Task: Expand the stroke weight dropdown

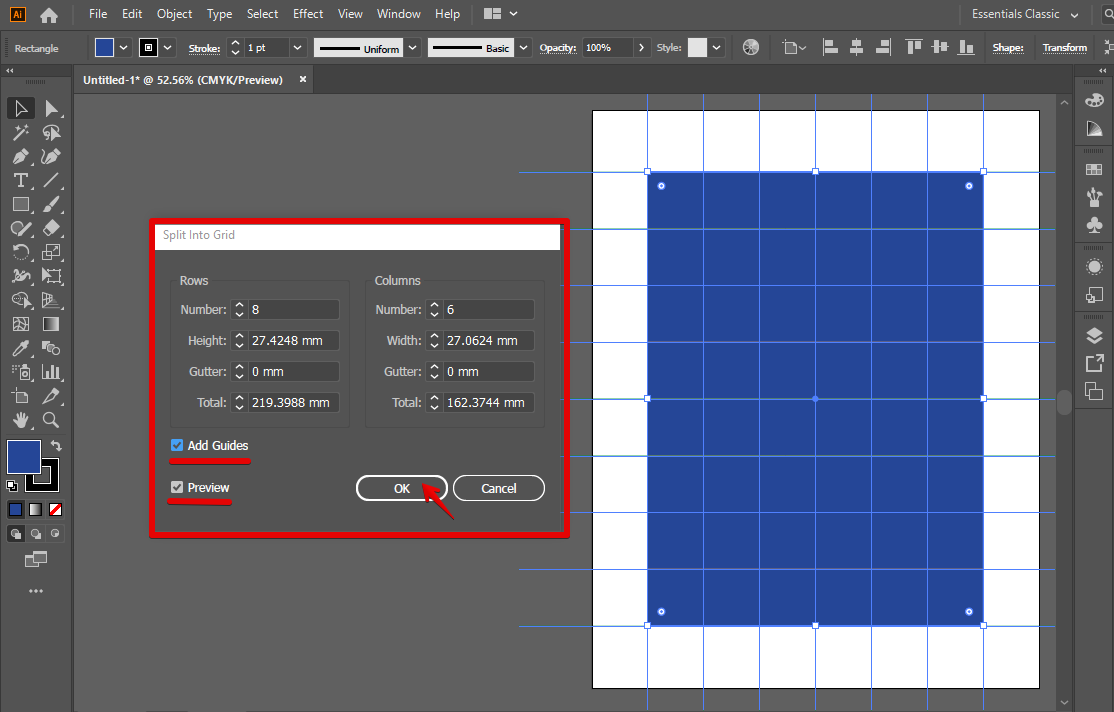Action: [297, 48]
